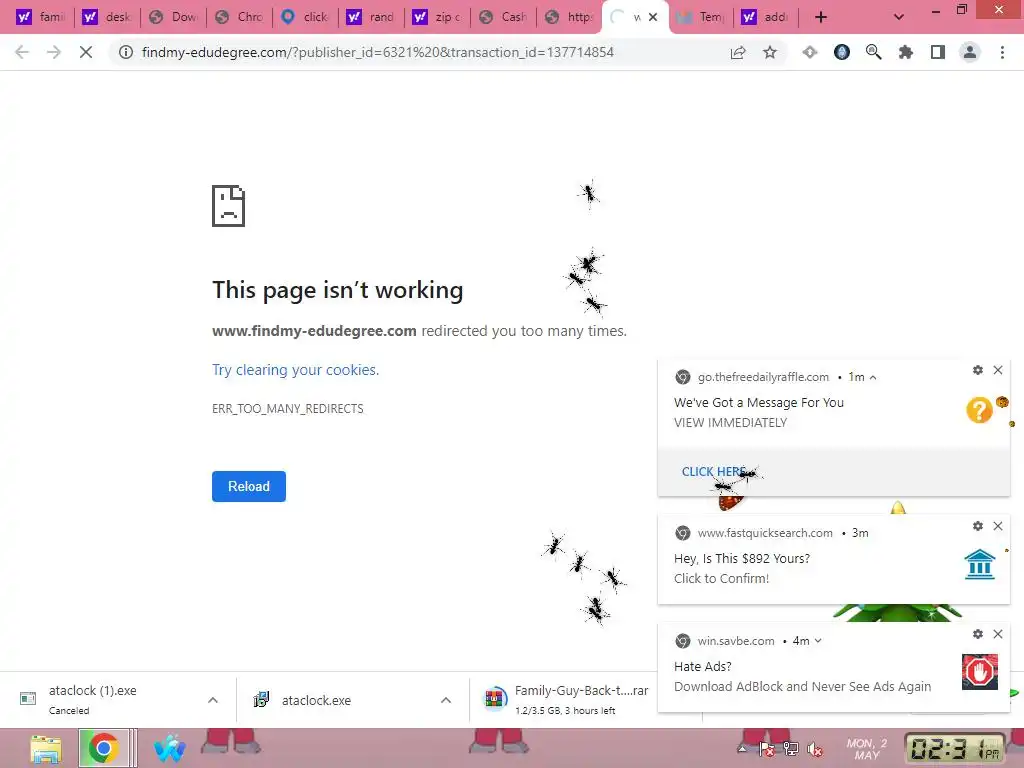1024x768 pixels.
Task: Switch to the 'Dow' tab
Action: click(174, 17)
